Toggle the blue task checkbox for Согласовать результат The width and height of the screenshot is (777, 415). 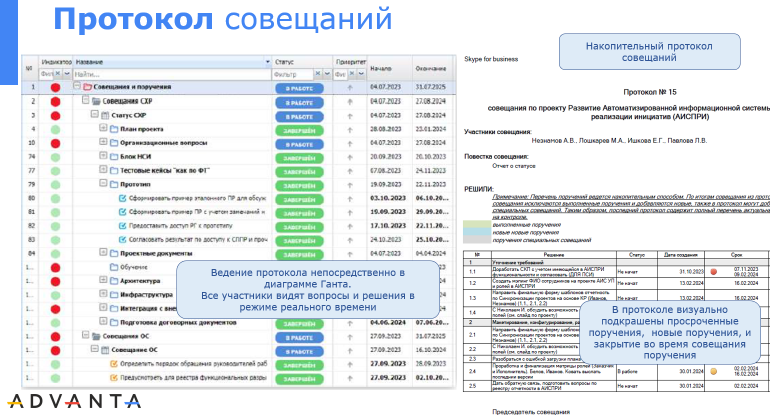tap(121, 241)
